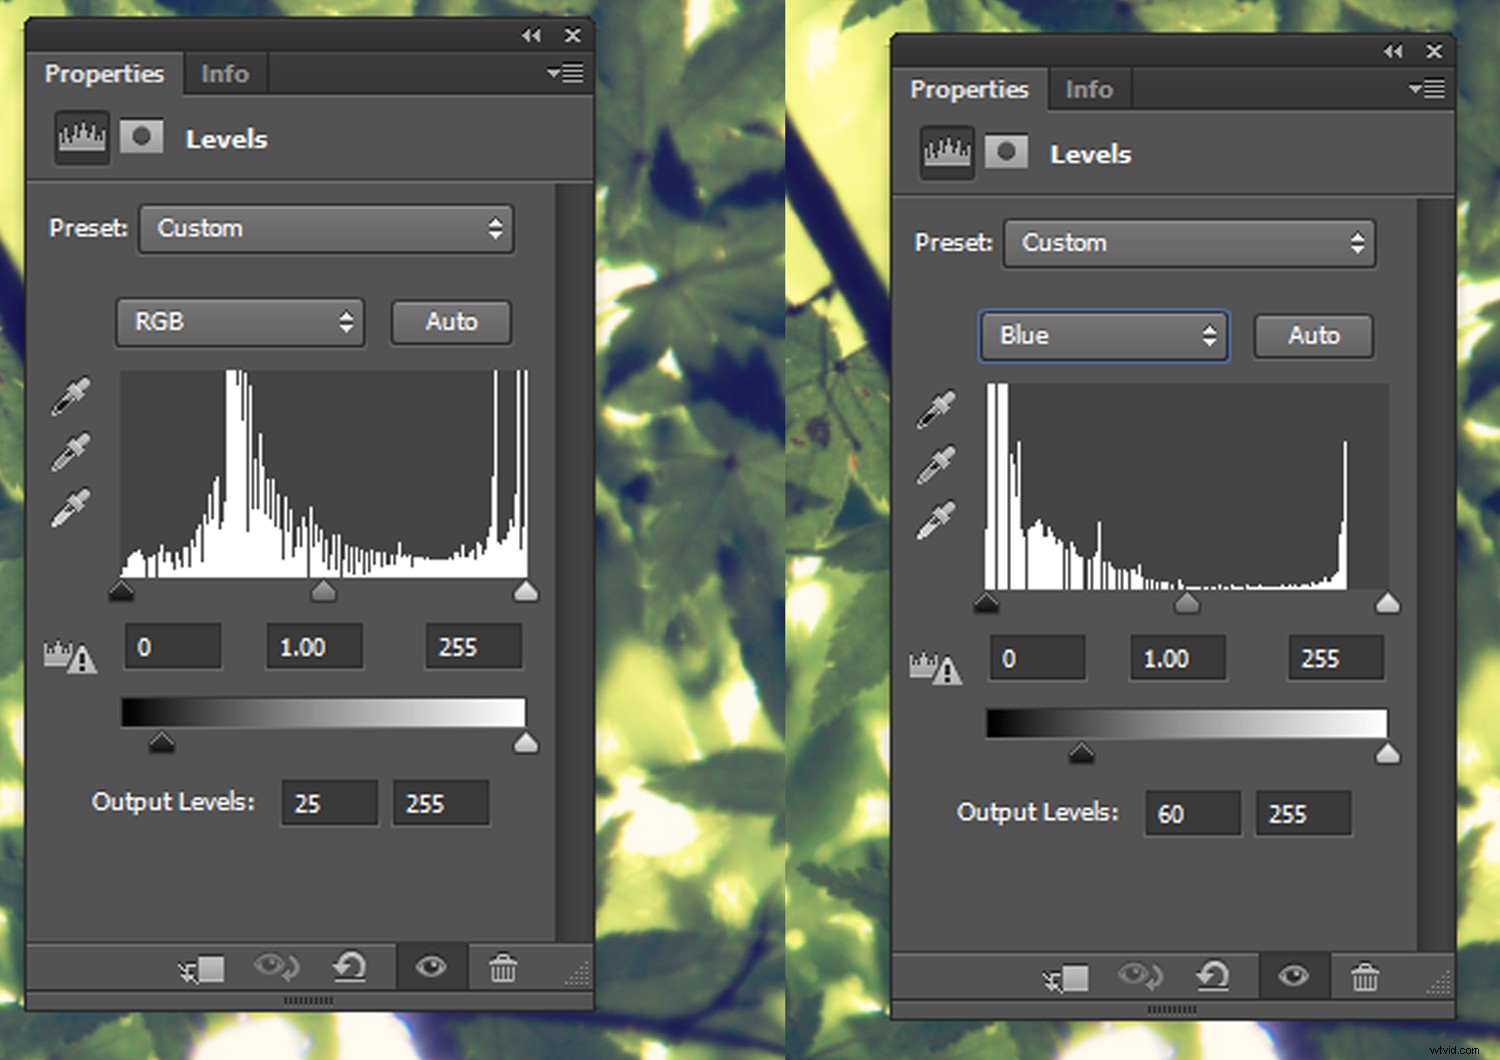1500x1060 pixels.
Task: Click the Auto button for the Blue channel
Action: point(1313,336)
